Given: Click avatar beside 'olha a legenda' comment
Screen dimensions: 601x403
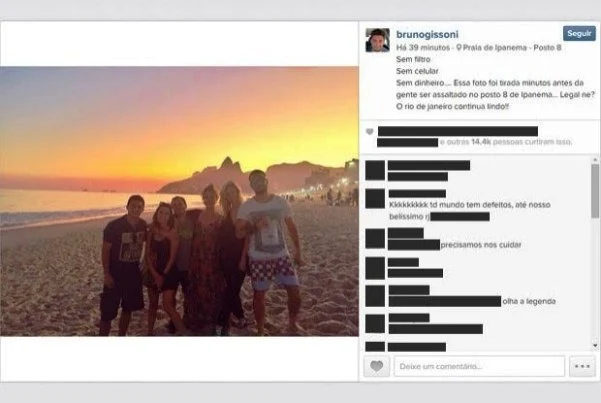Looking at the screenshot, I should tap(375, 296).
